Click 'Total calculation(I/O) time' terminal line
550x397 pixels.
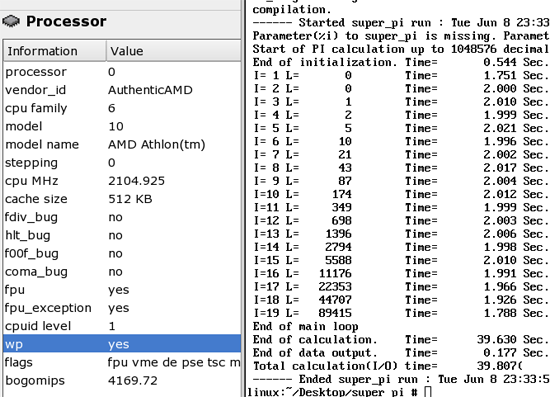coord(388,366)
